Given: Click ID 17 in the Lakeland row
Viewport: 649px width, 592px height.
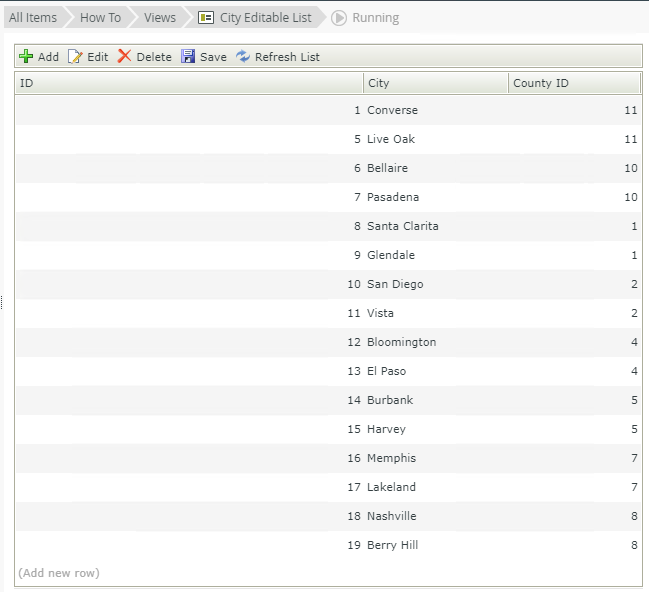Looking at the screenshot, I should click(354, 487).
